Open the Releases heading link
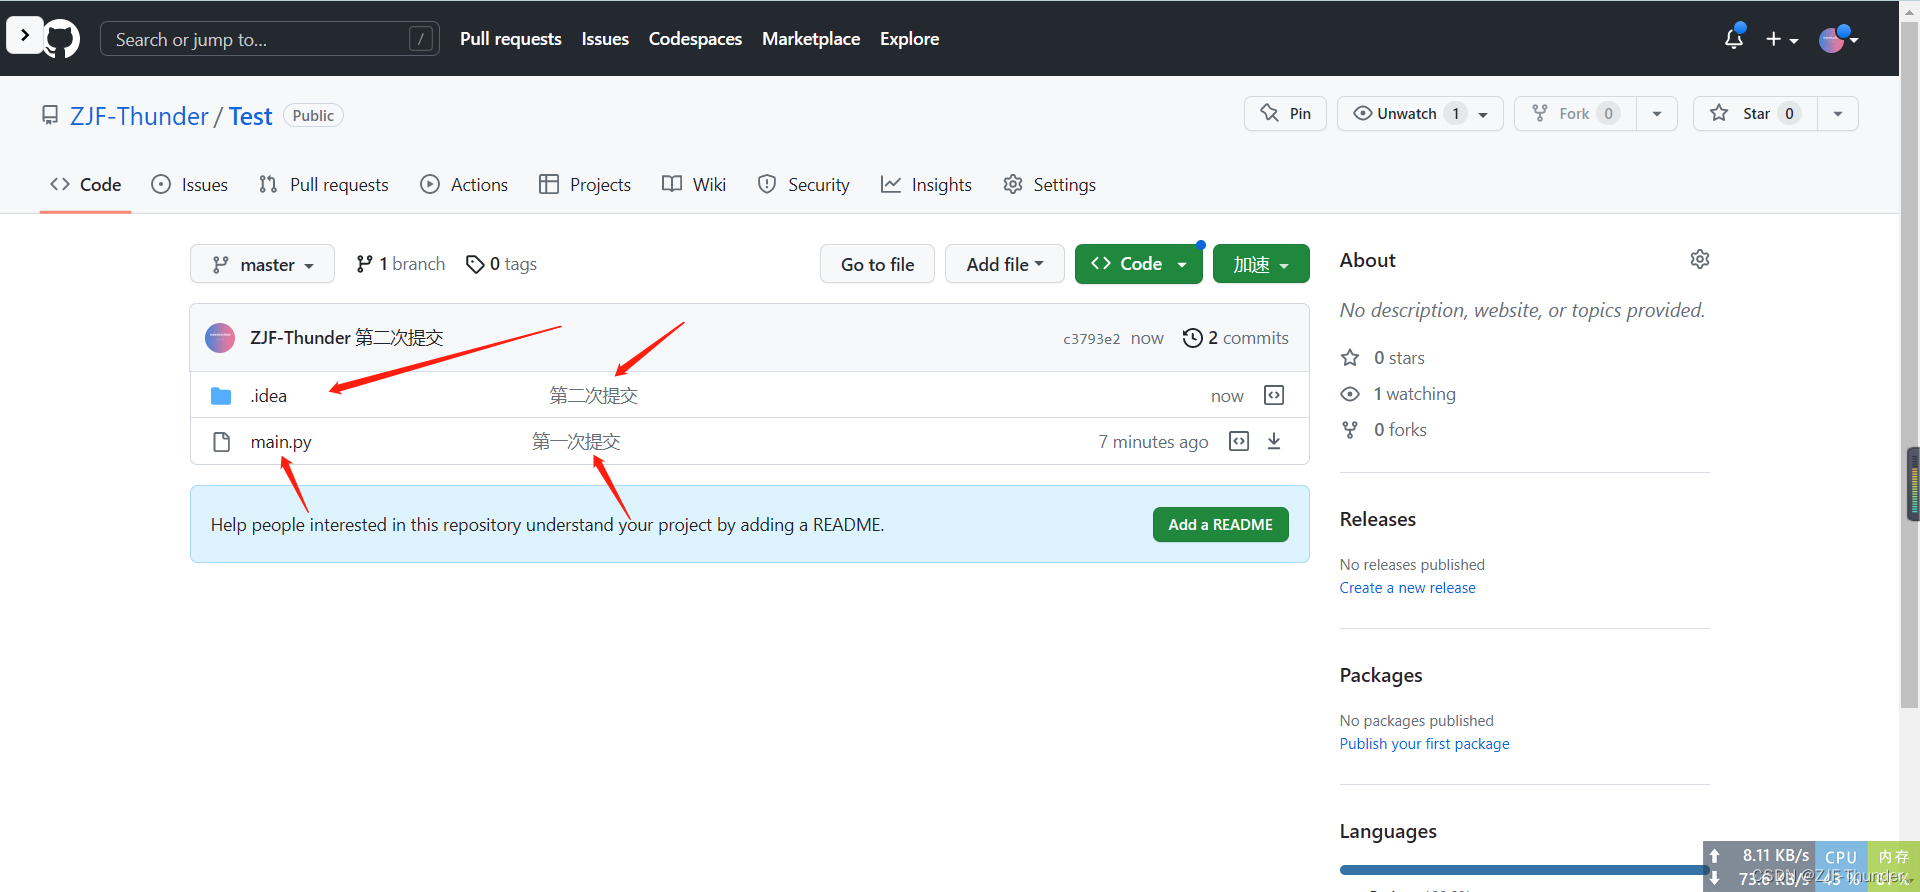The height and width of the screenshot is (892, 1920). coord(1378,519)
